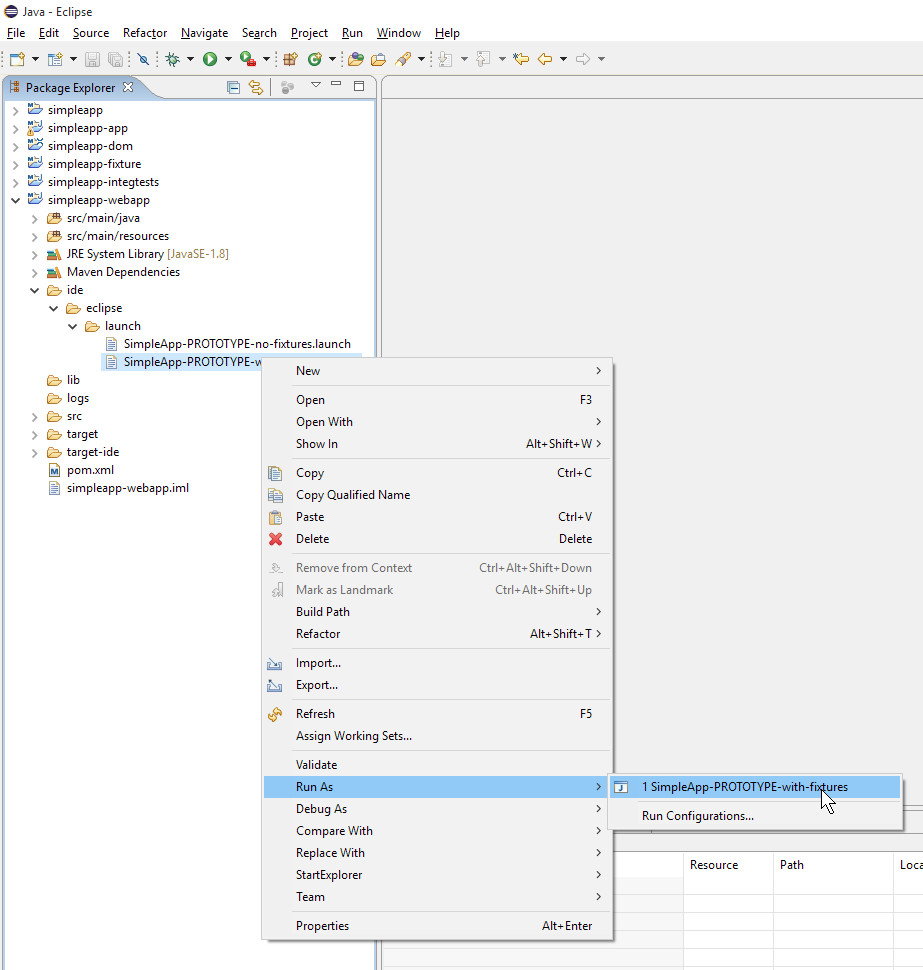Click the Save All toolbar icon
Viewport: 923px width, 970px height.
tap(115, 59)
